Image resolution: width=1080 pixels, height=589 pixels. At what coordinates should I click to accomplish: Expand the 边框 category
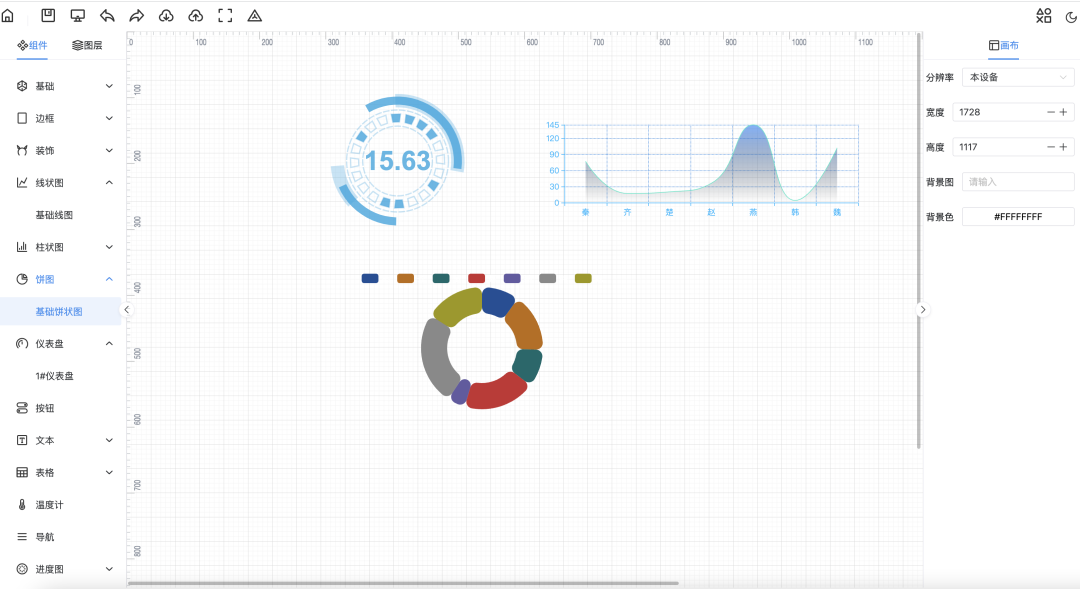point(64,118)
